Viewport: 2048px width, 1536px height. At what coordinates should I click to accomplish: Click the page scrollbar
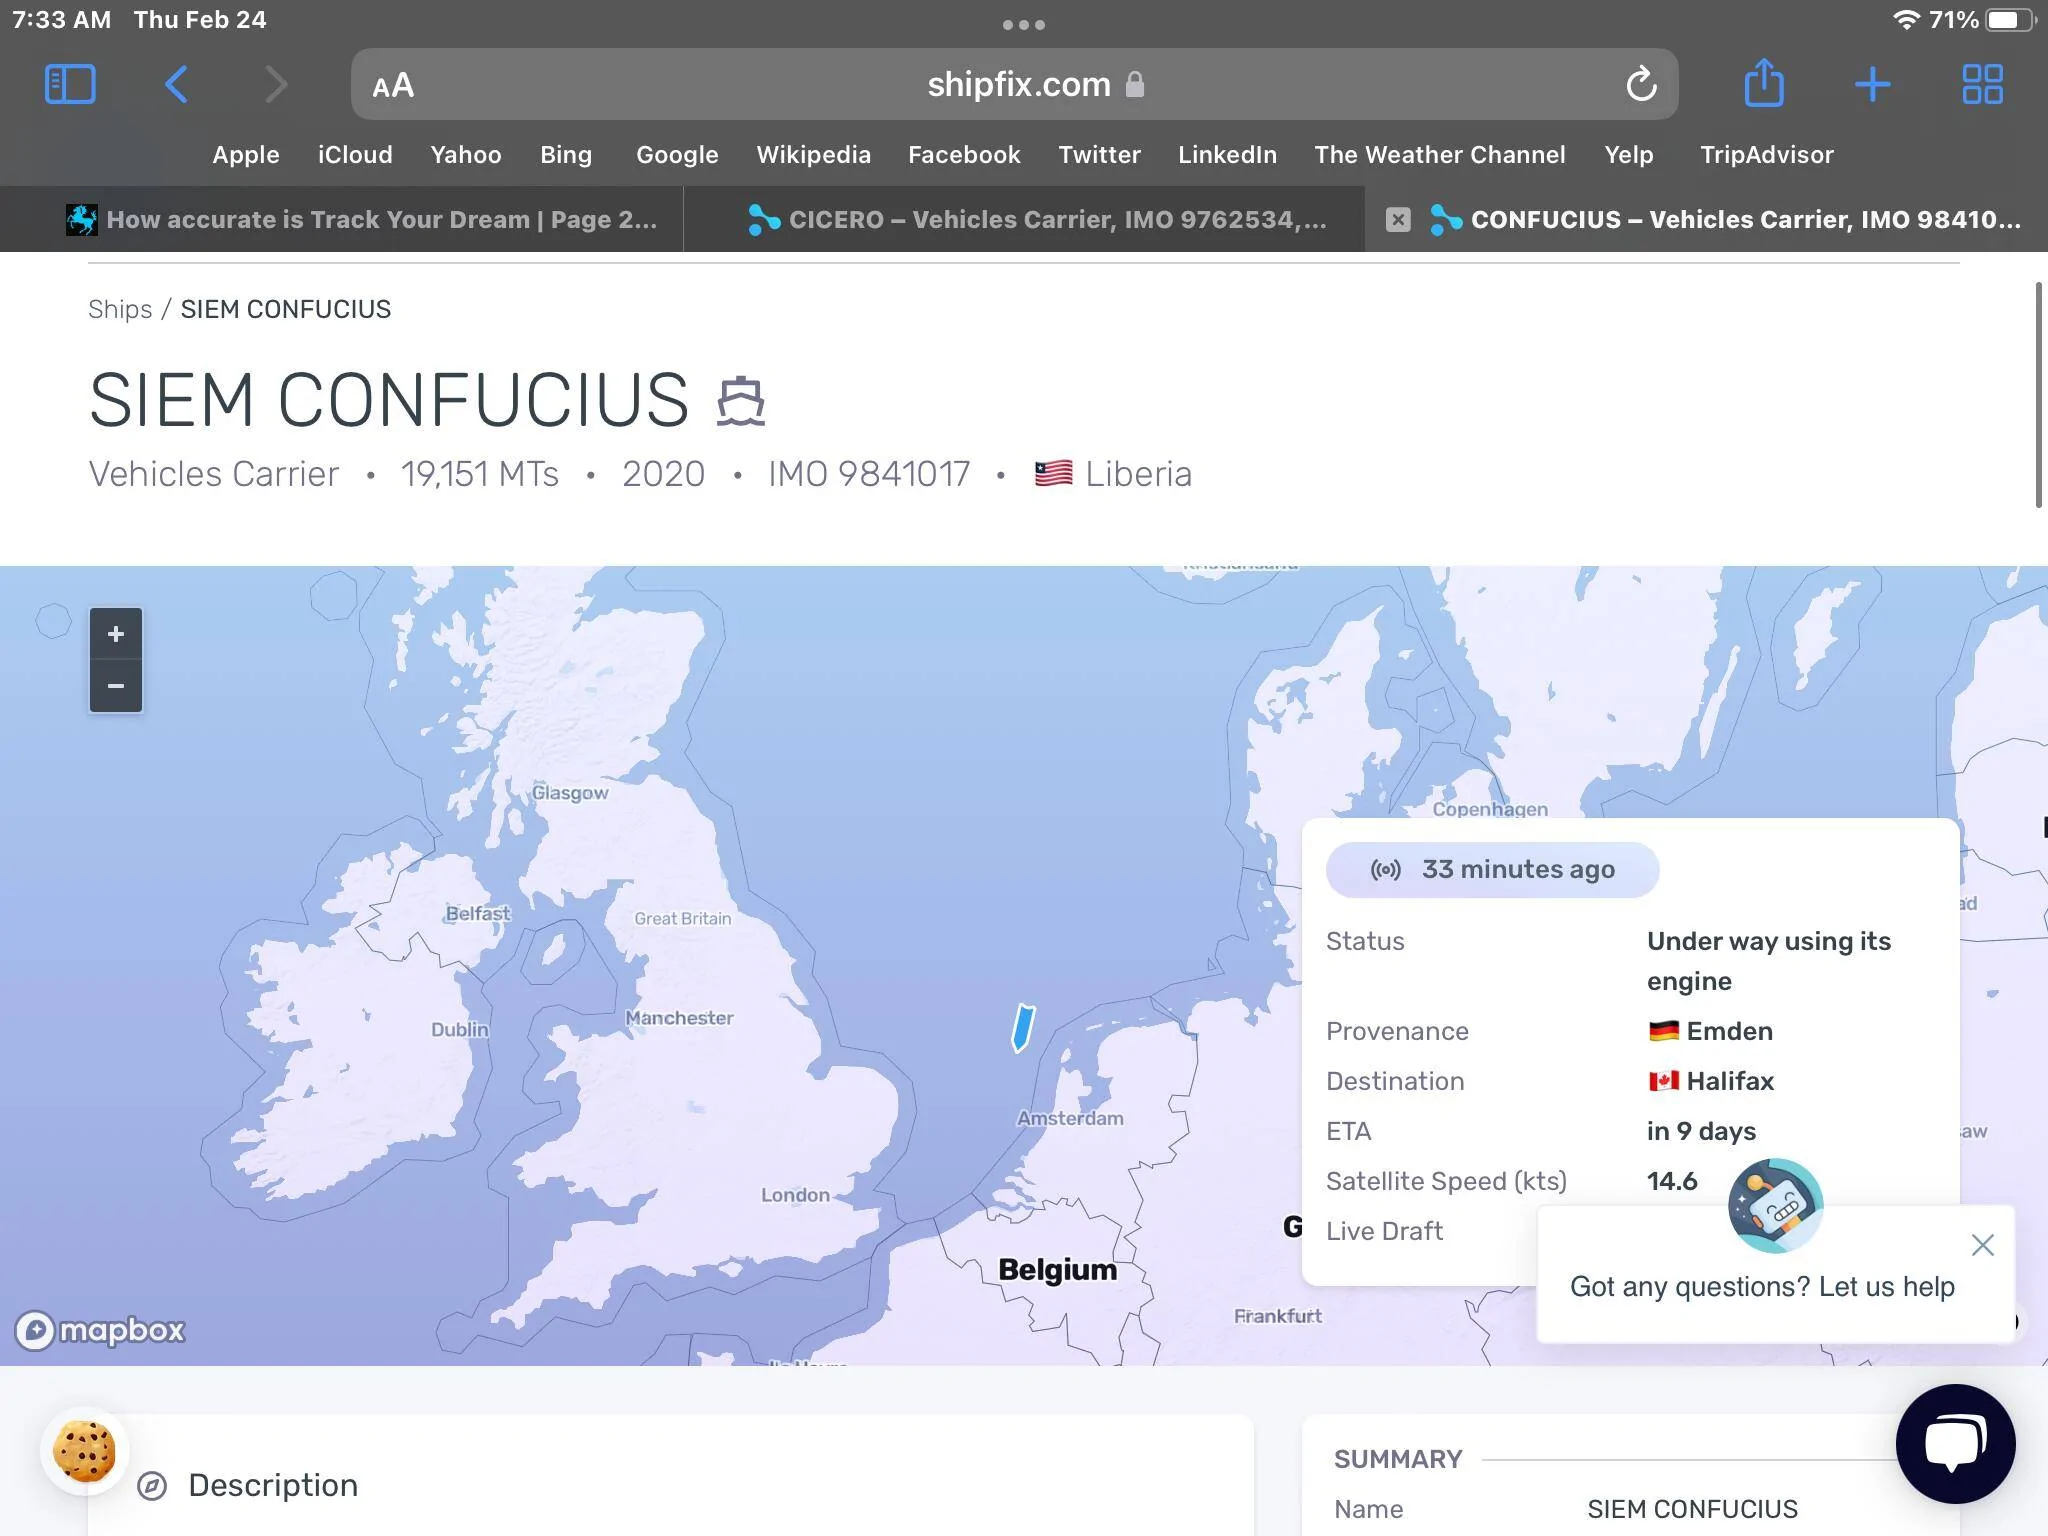pos(2038,395)
